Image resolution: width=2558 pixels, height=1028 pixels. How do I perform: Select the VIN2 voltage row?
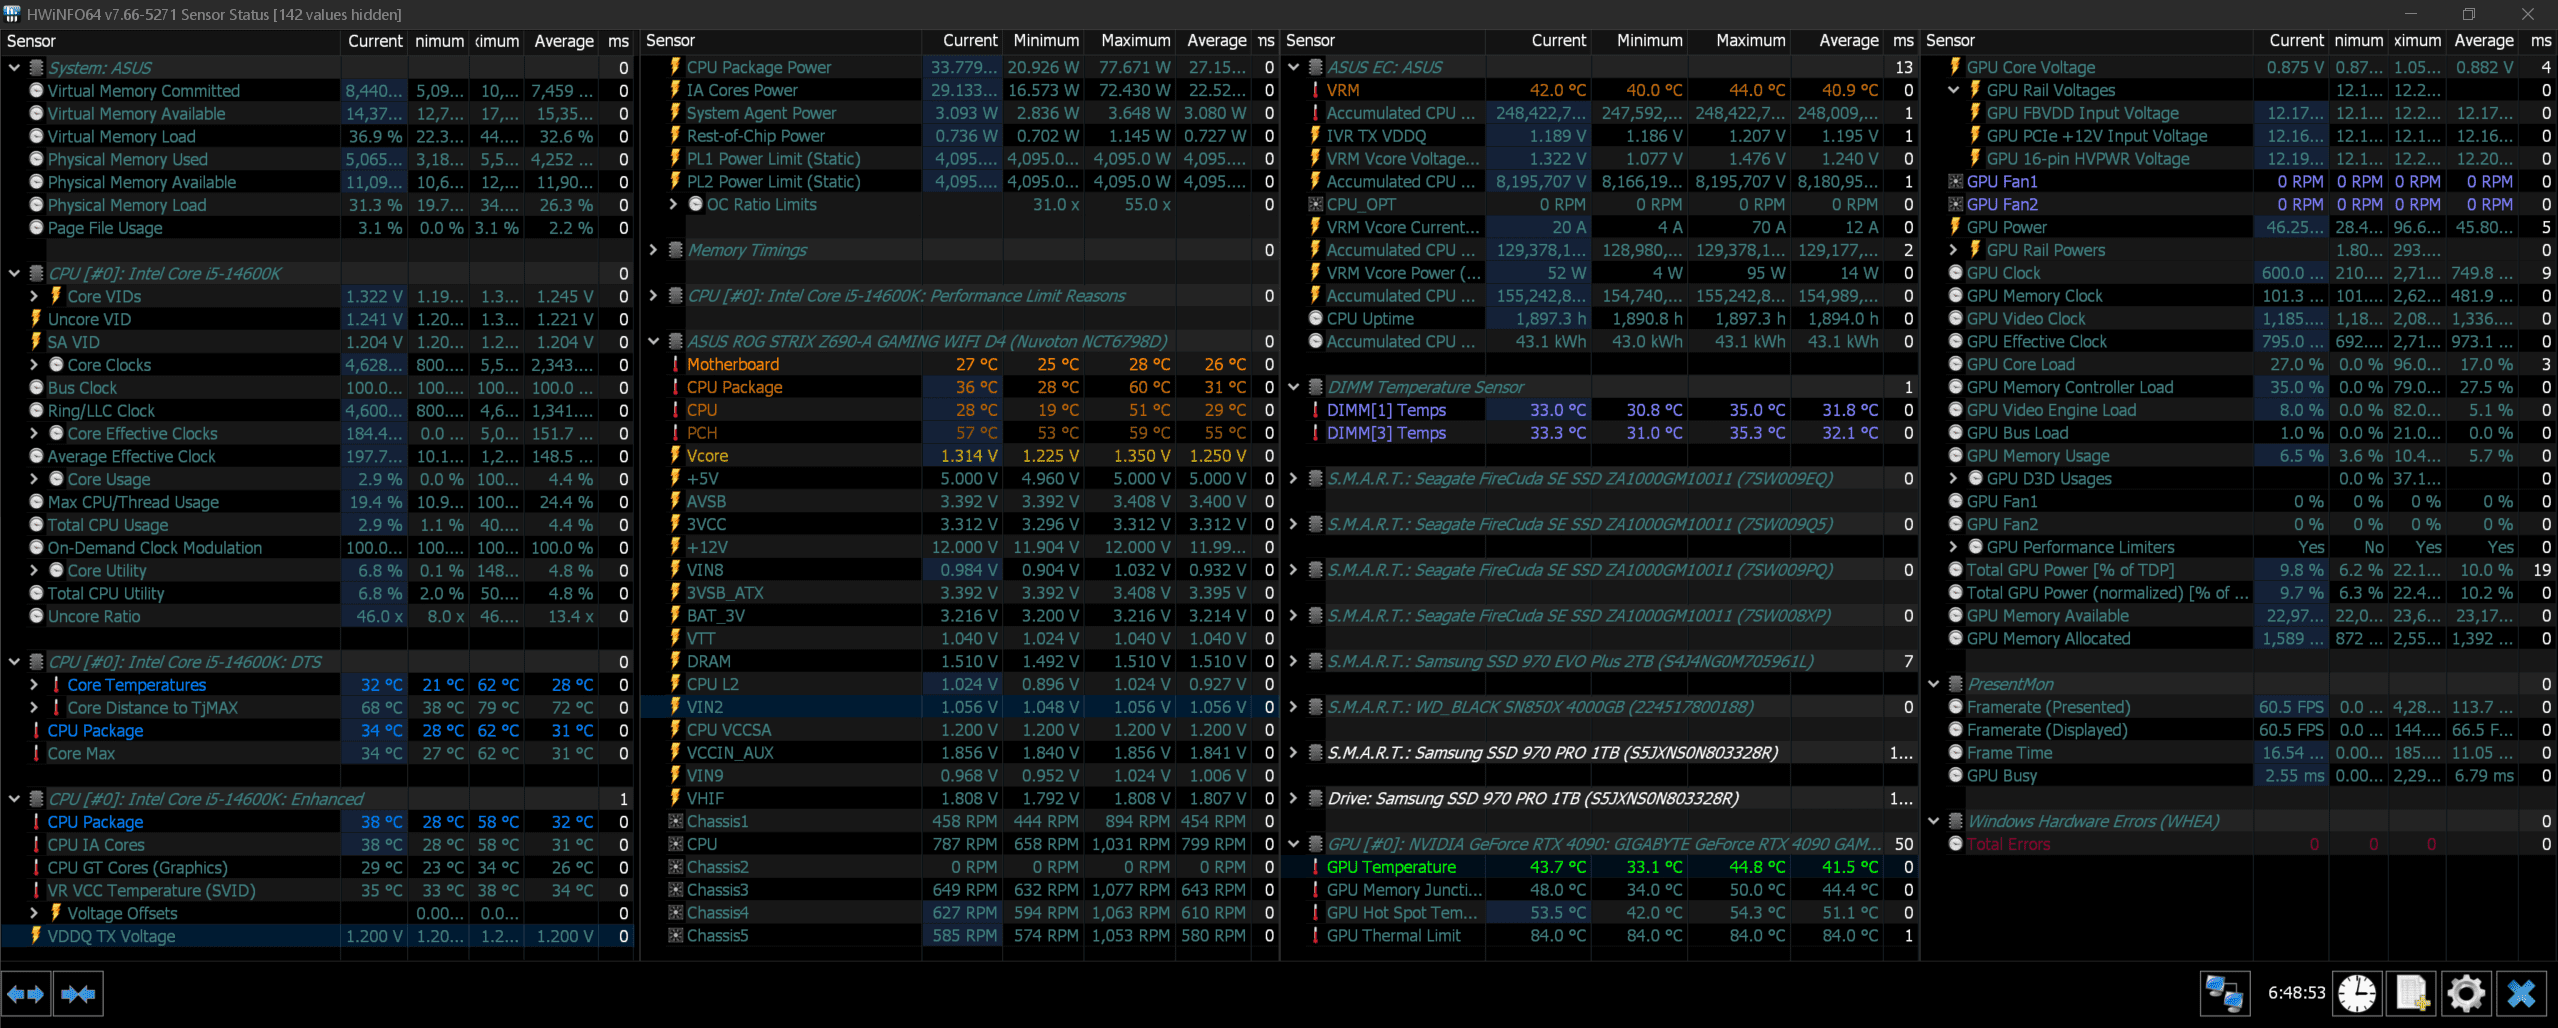click(x=960, y=707)
